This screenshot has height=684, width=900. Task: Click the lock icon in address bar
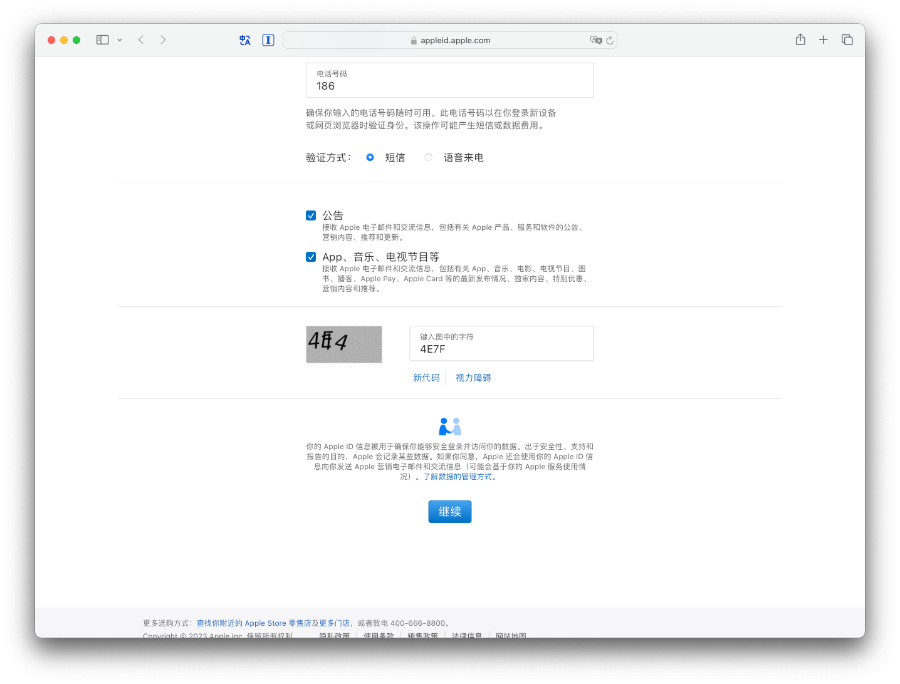click(x=413, y=41)
